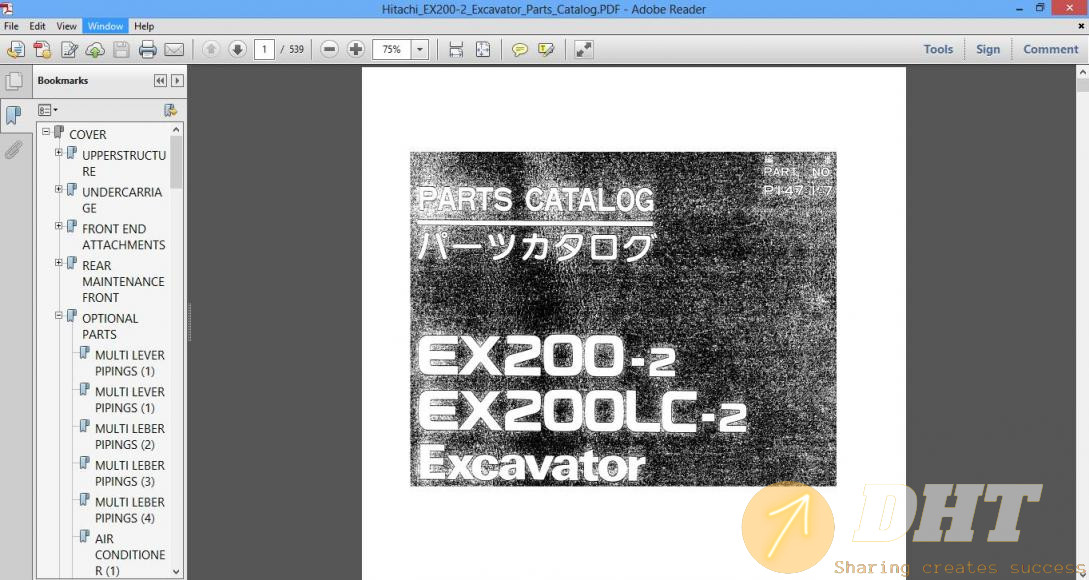Open the Help menu
This screenshot has width=1089, height=580.
tap(144, 26)
